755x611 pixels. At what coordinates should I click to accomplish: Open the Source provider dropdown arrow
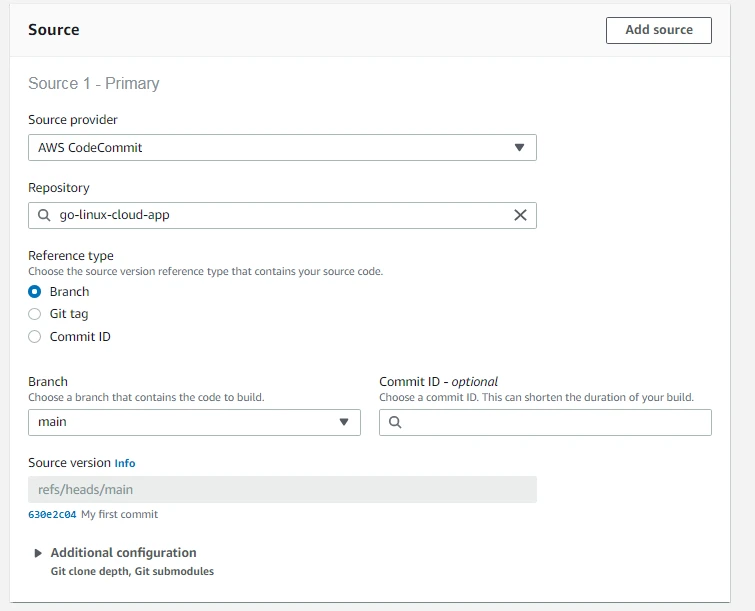point(519,148)
